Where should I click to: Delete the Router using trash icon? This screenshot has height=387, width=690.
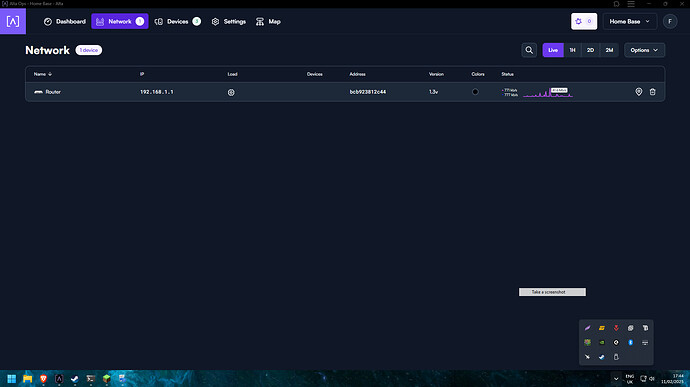coord(653,92)
